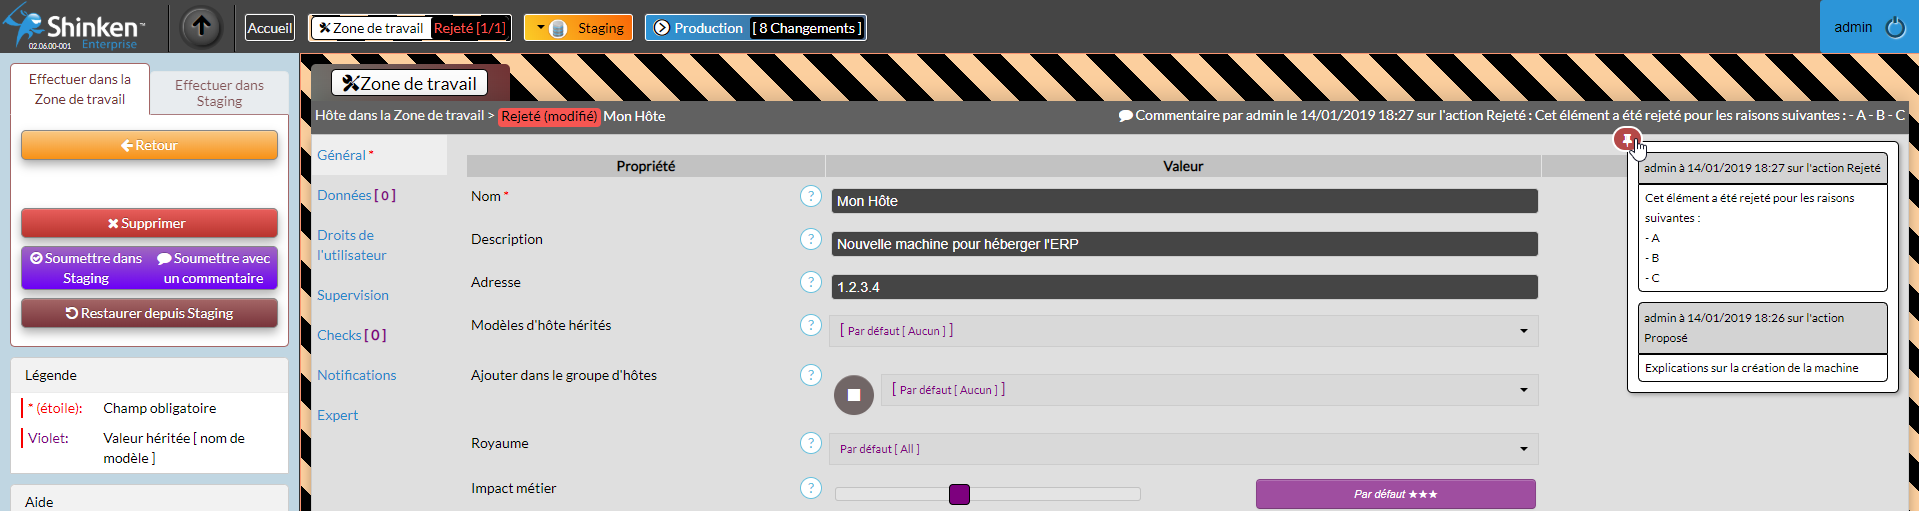Open help icon next to Nom field
This screenshot has width=1919, height=511.
click(x=811, y=197)
